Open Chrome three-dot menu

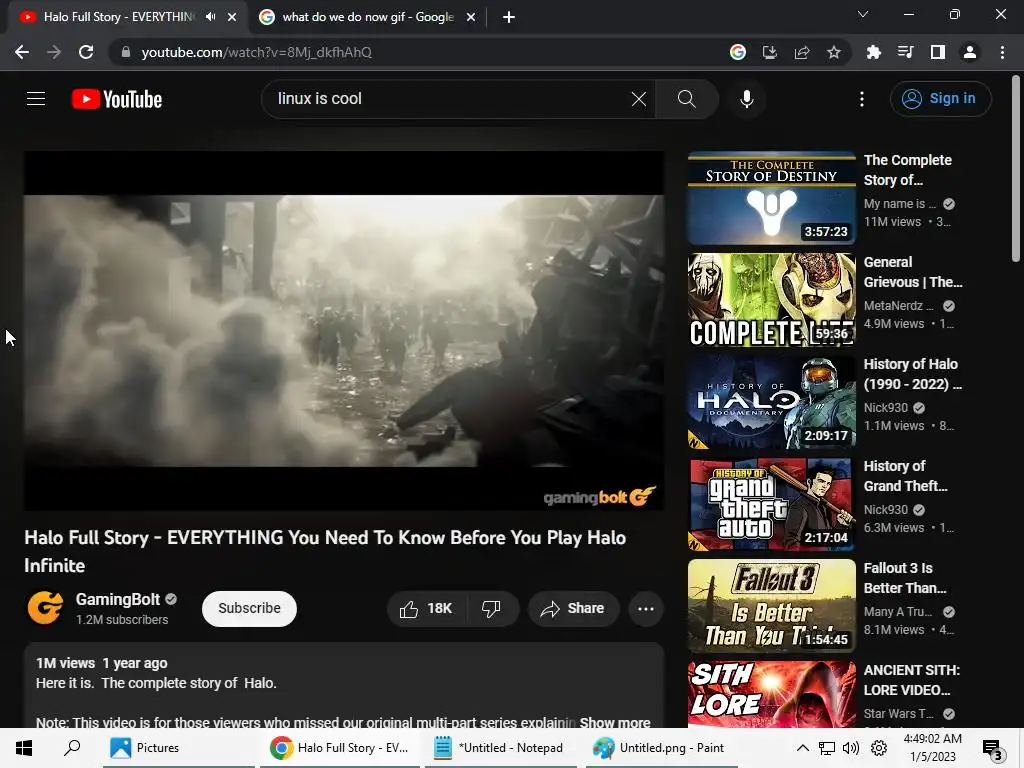click(1002, 52)
